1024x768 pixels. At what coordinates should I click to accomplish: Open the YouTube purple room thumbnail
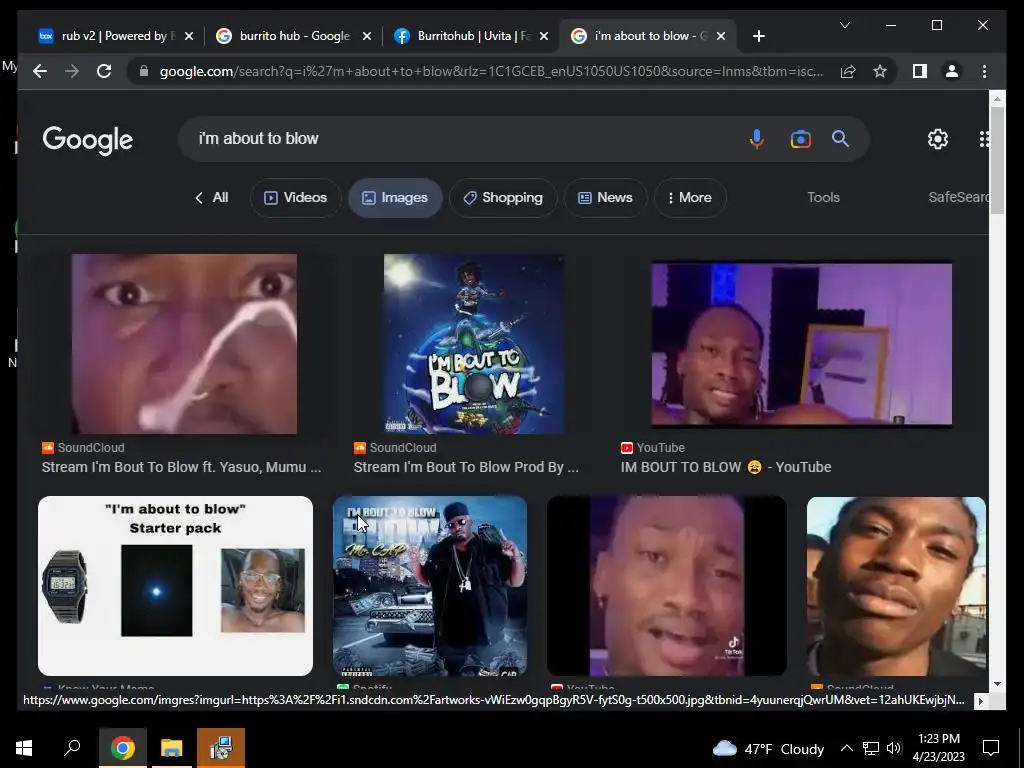click(x=801, y=344)
